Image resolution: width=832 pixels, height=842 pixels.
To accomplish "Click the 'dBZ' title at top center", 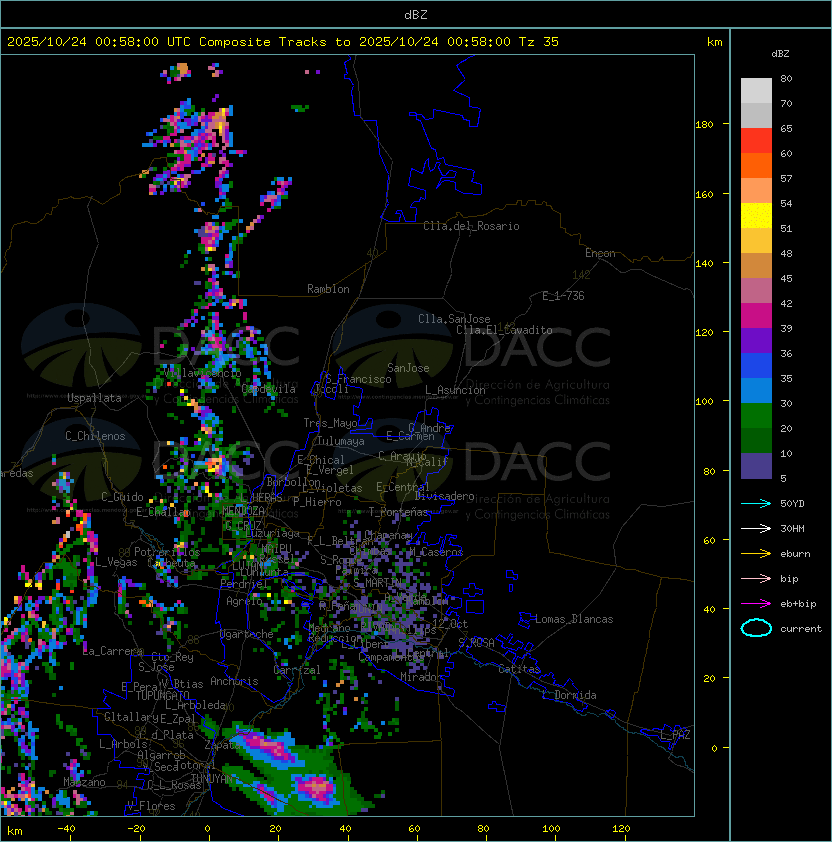I will tap(416, 14).
